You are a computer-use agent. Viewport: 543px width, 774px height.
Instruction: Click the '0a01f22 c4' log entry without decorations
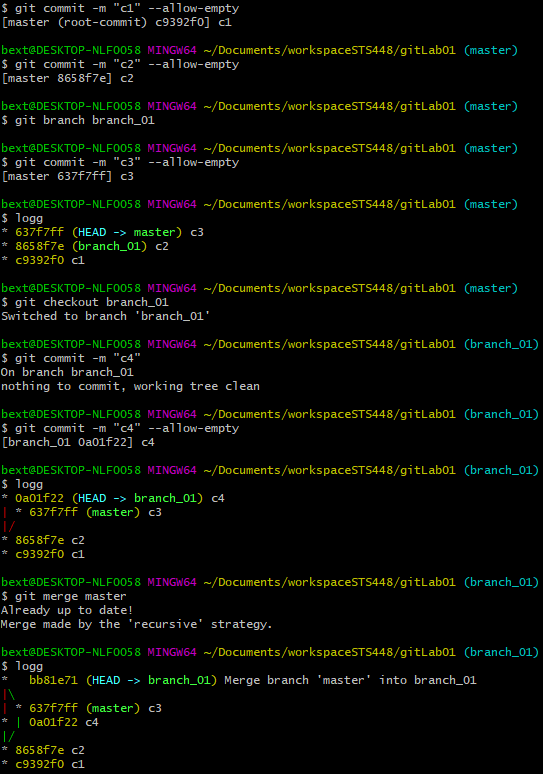point(64,722)
